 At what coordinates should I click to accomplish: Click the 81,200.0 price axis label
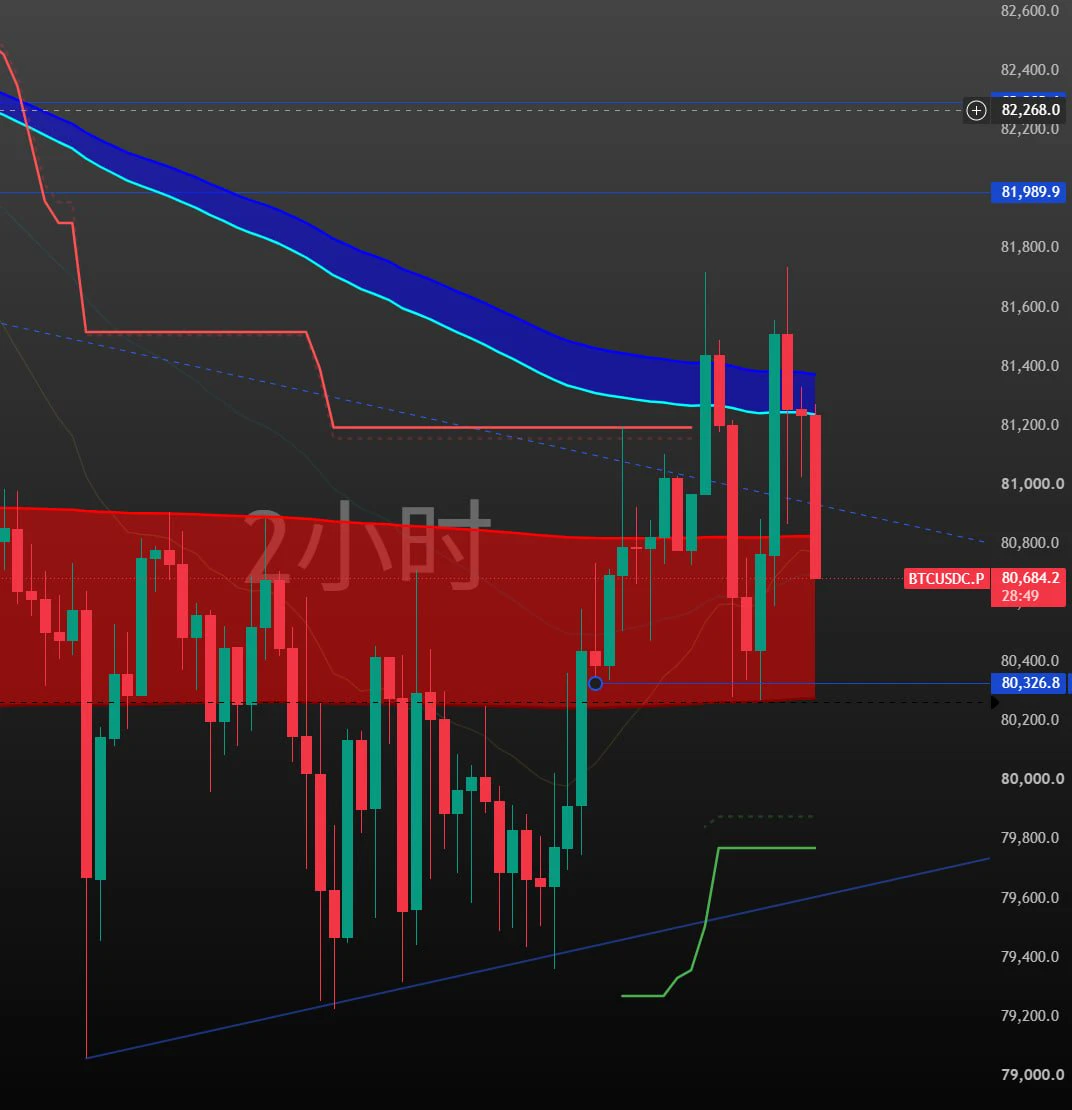point(1030,424)
